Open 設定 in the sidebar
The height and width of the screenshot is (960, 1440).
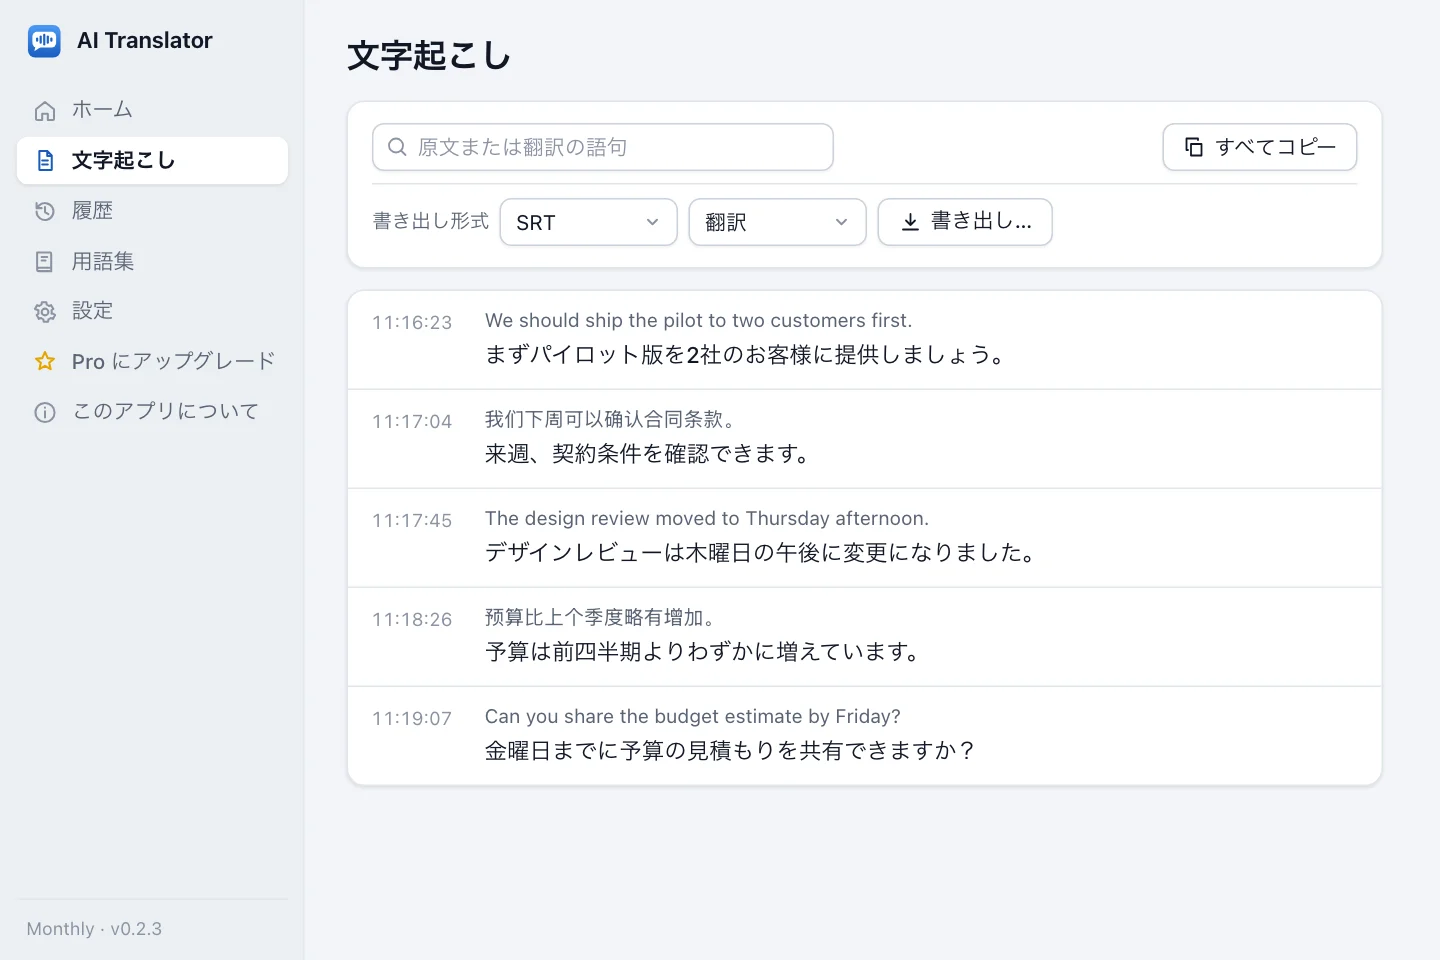coord(152,311)
